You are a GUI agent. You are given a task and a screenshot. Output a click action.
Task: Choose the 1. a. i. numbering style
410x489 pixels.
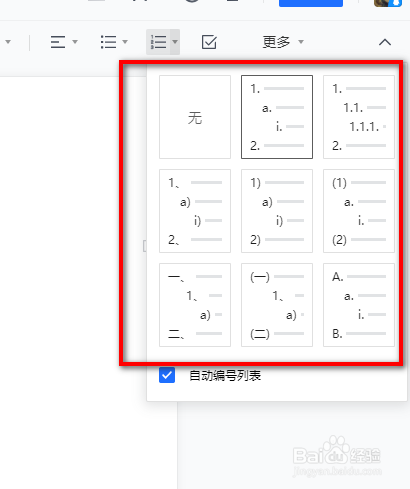point(277,117)
